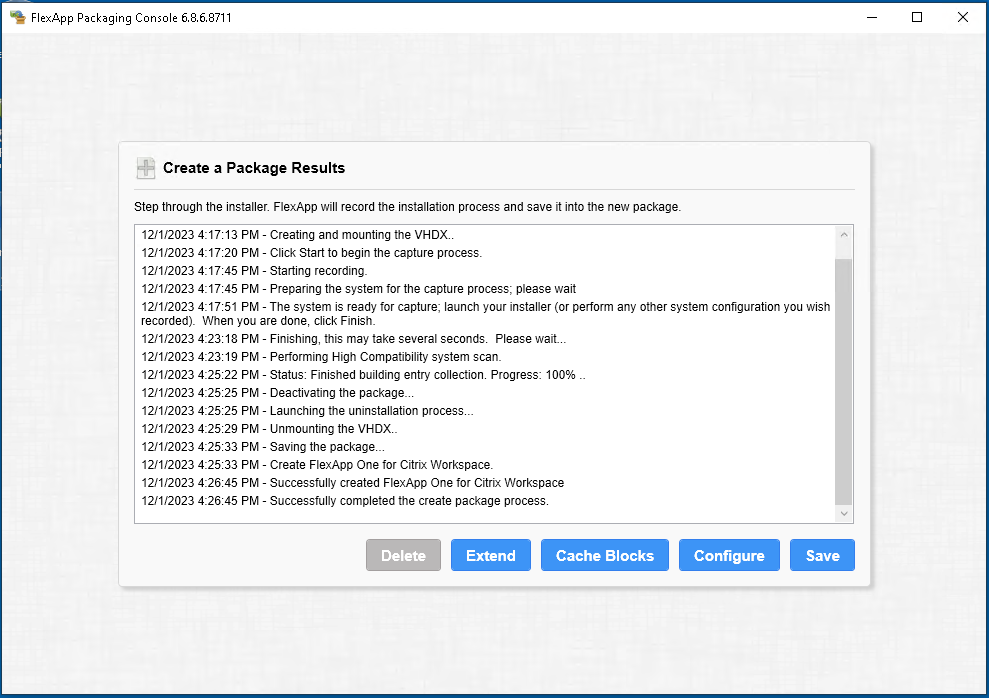Select the 'Deactivating the package...' log line
This screenshot has width=989, height=698.
pos(278,393)
